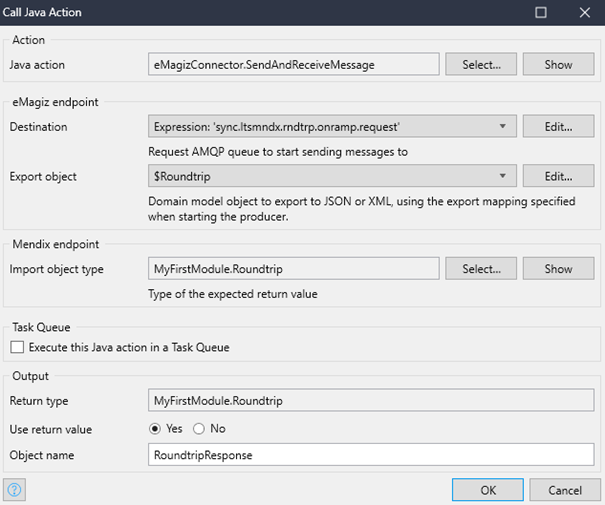This screenshot has width=605, height=505.
Task: Click the 'Java action' label
Action: (x=37, y=65)
